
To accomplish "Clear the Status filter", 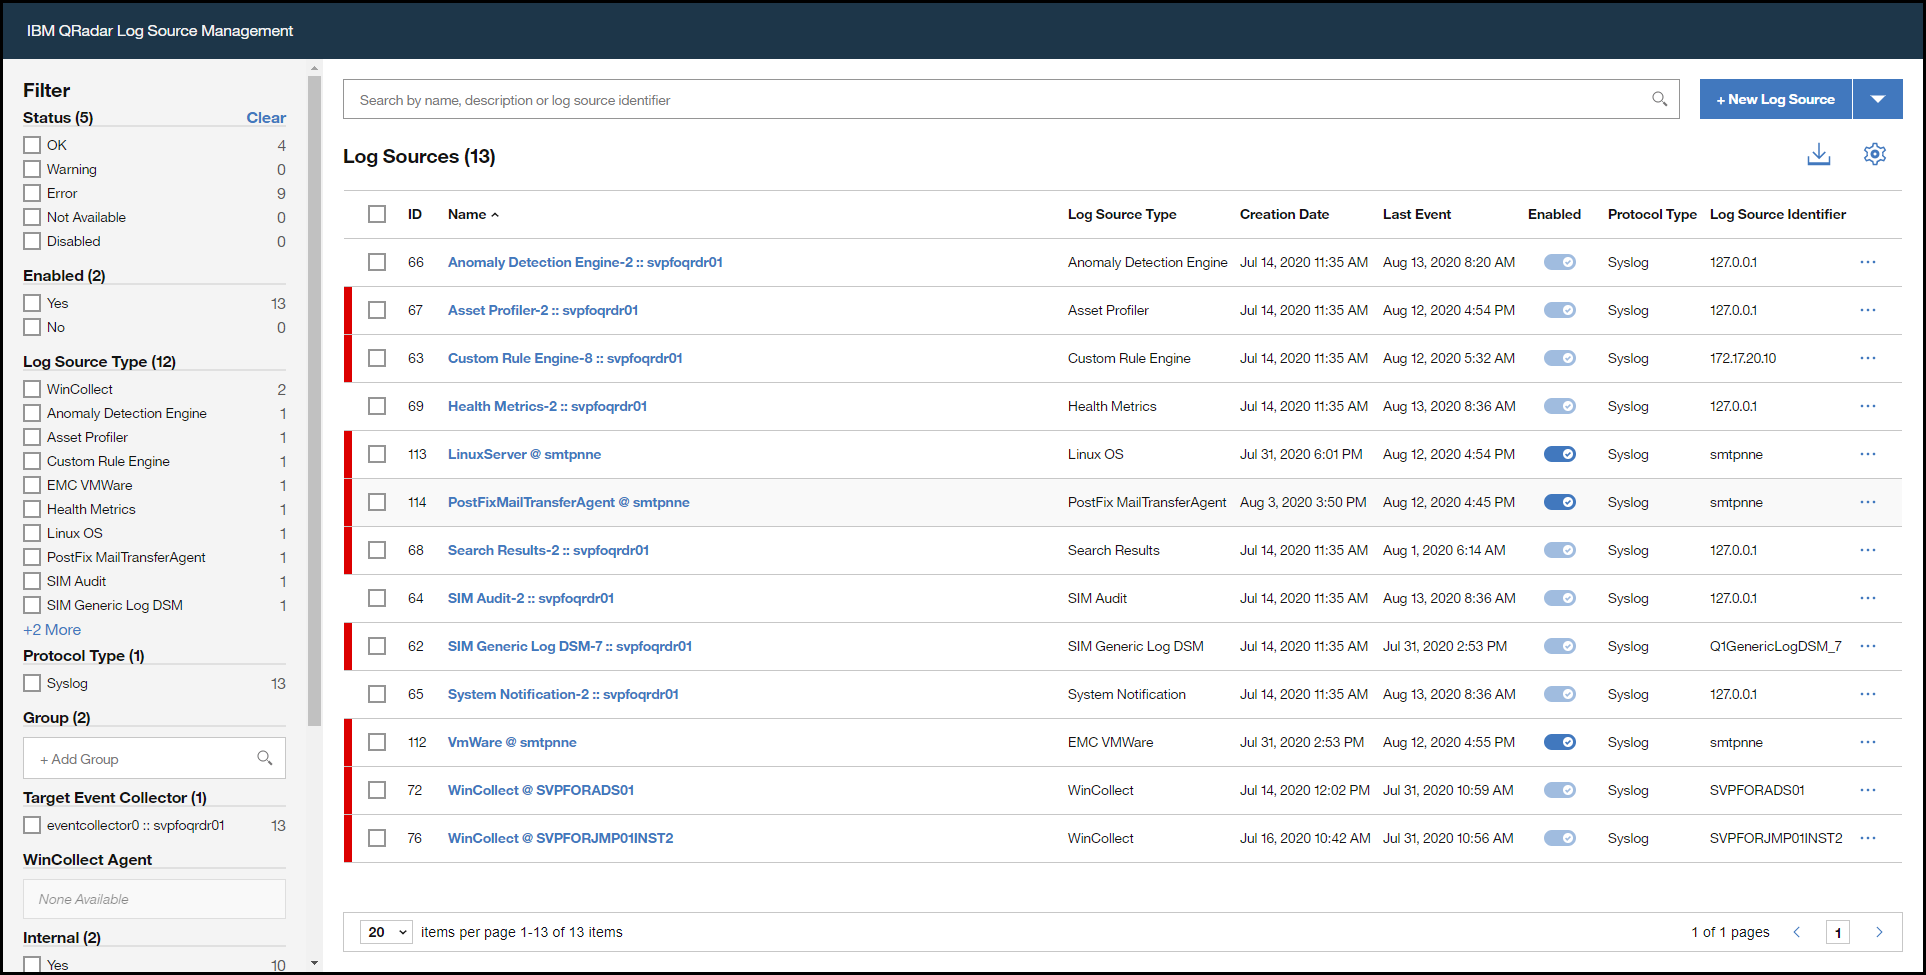I will tap(266, 118).
